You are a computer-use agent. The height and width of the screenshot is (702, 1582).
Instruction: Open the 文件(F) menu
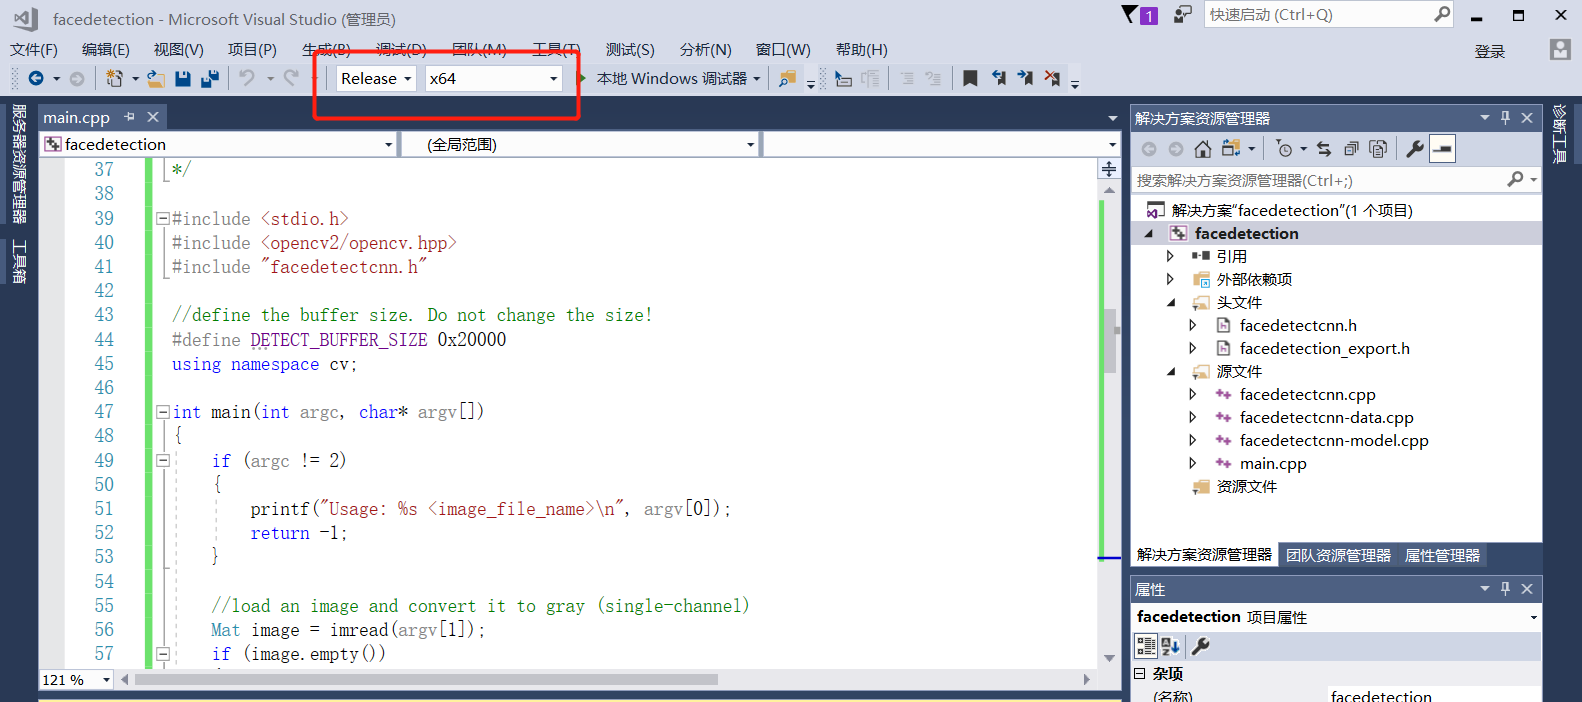tap(34, 50)
